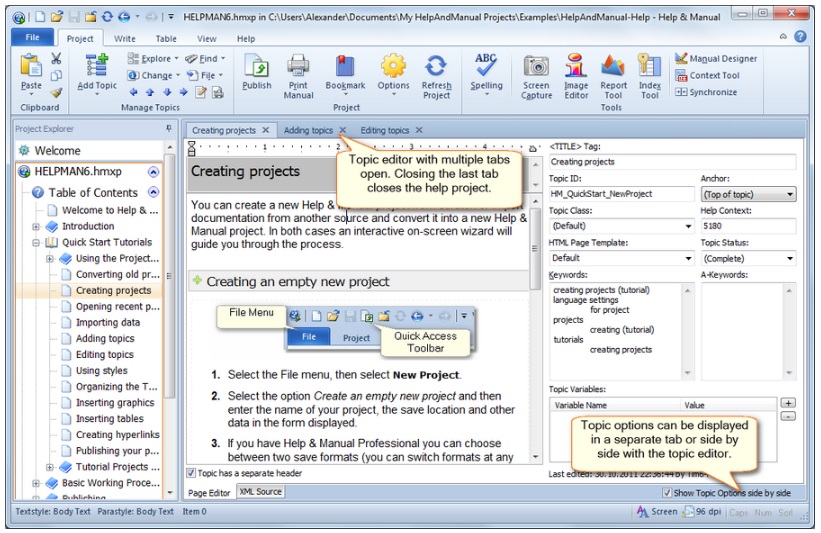821x533 pixels.
Task: Move topic right with blue arrow
Action: click(183, 93)
